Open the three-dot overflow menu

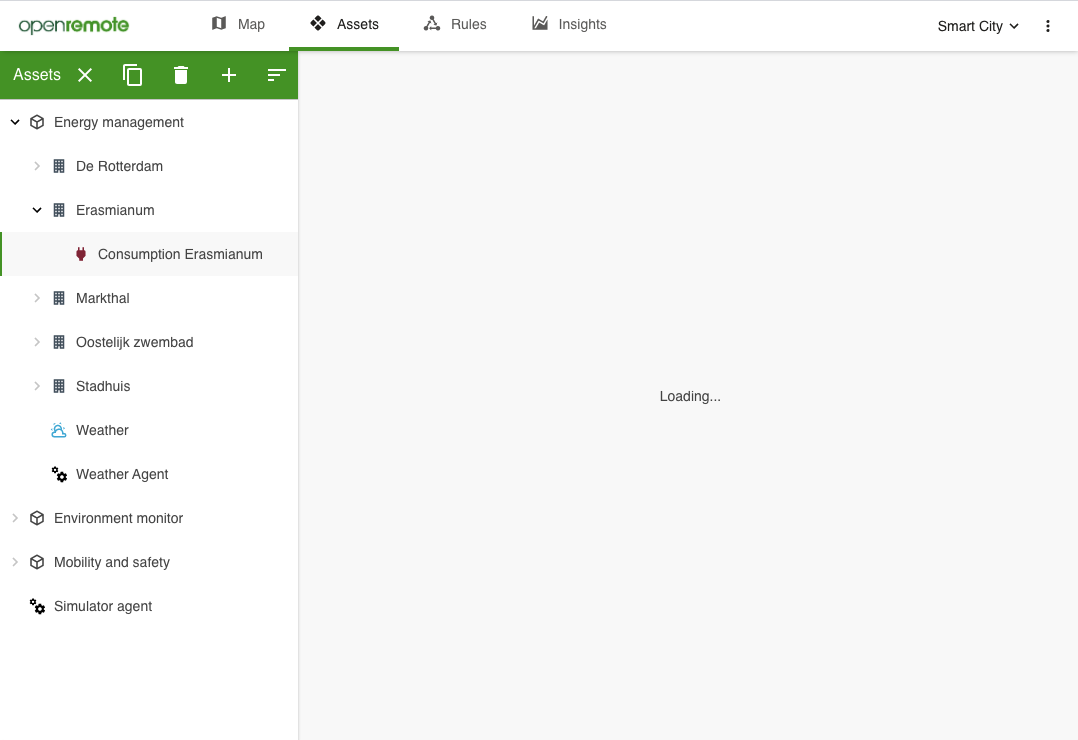click(x=1048, y=26)
